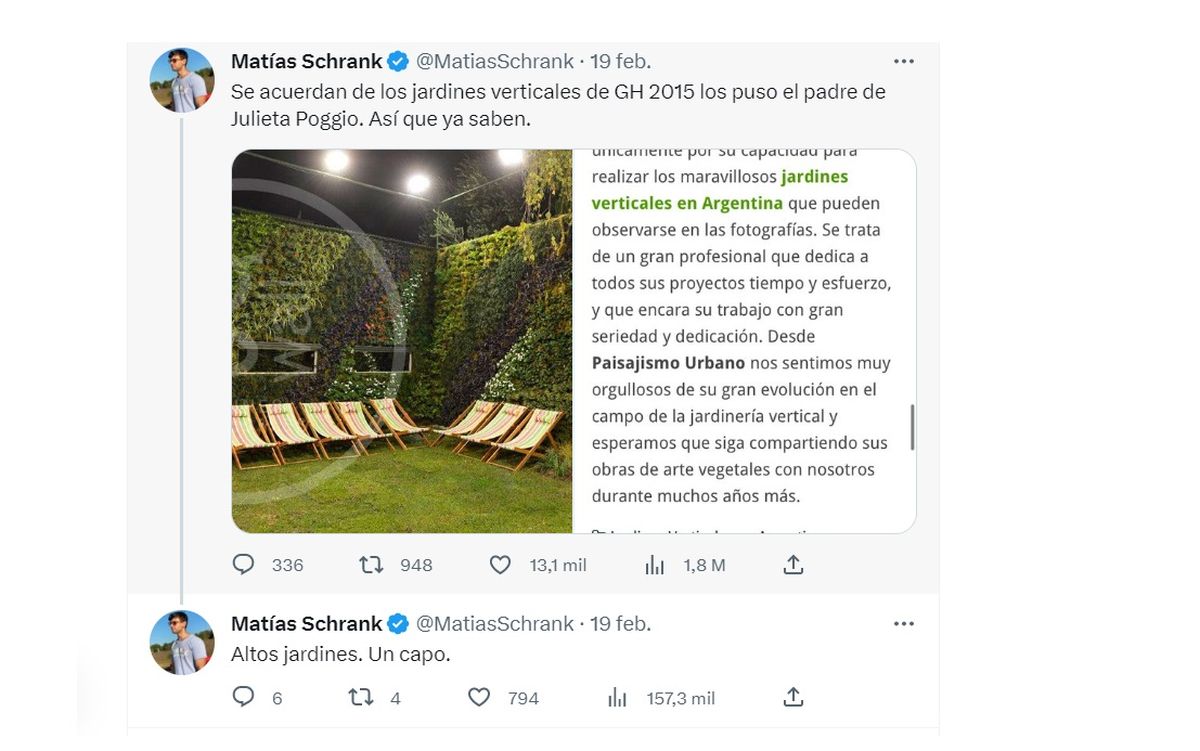This screenshot has height=751, width=1200.
Task: Click the first tweet's profile avatar
Action: pos(182,80)
